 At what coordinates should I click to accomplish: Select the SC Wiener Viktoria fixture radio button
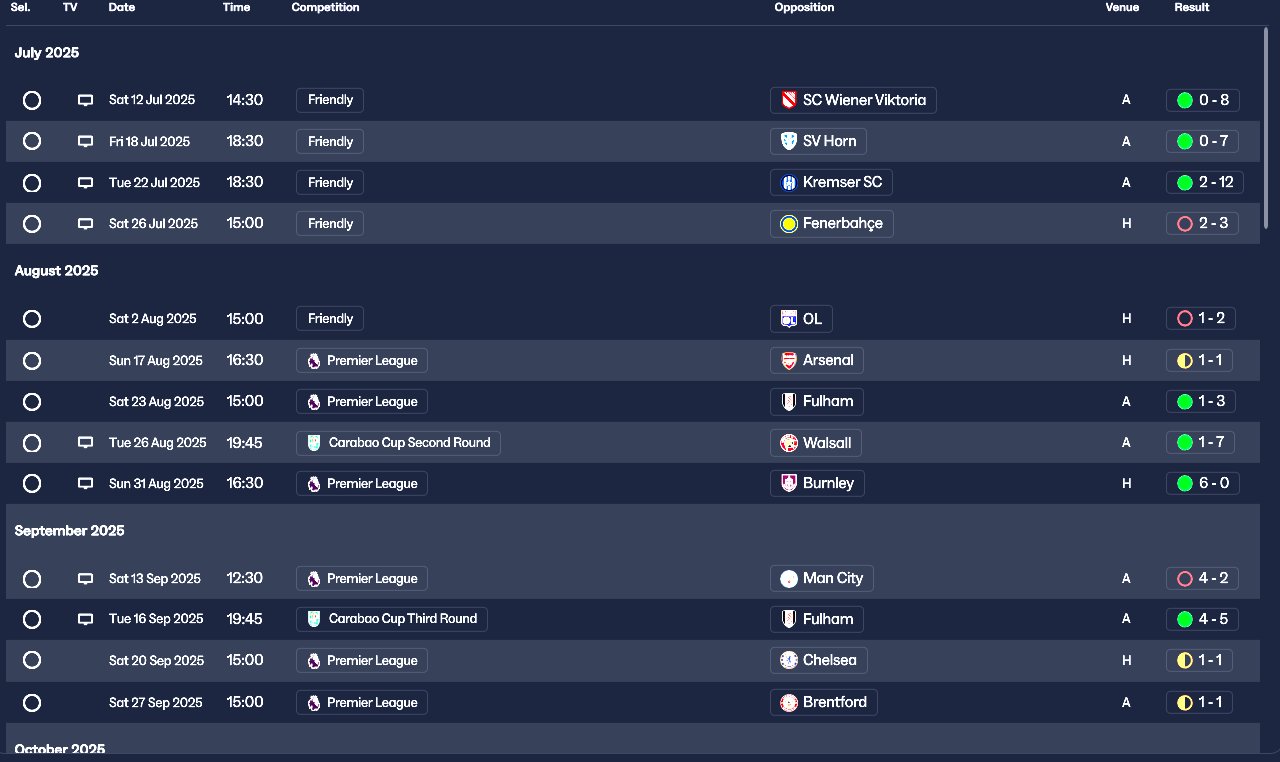[x=32, y=100]
